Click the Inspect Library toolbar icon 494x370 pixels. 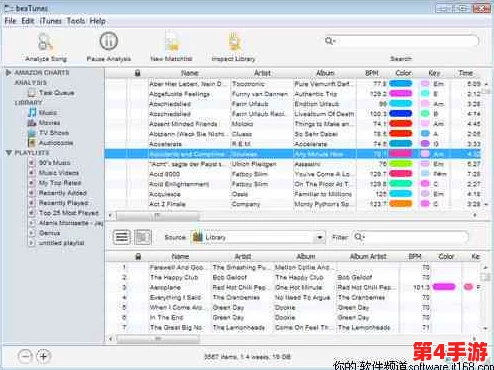coord(234,42)
